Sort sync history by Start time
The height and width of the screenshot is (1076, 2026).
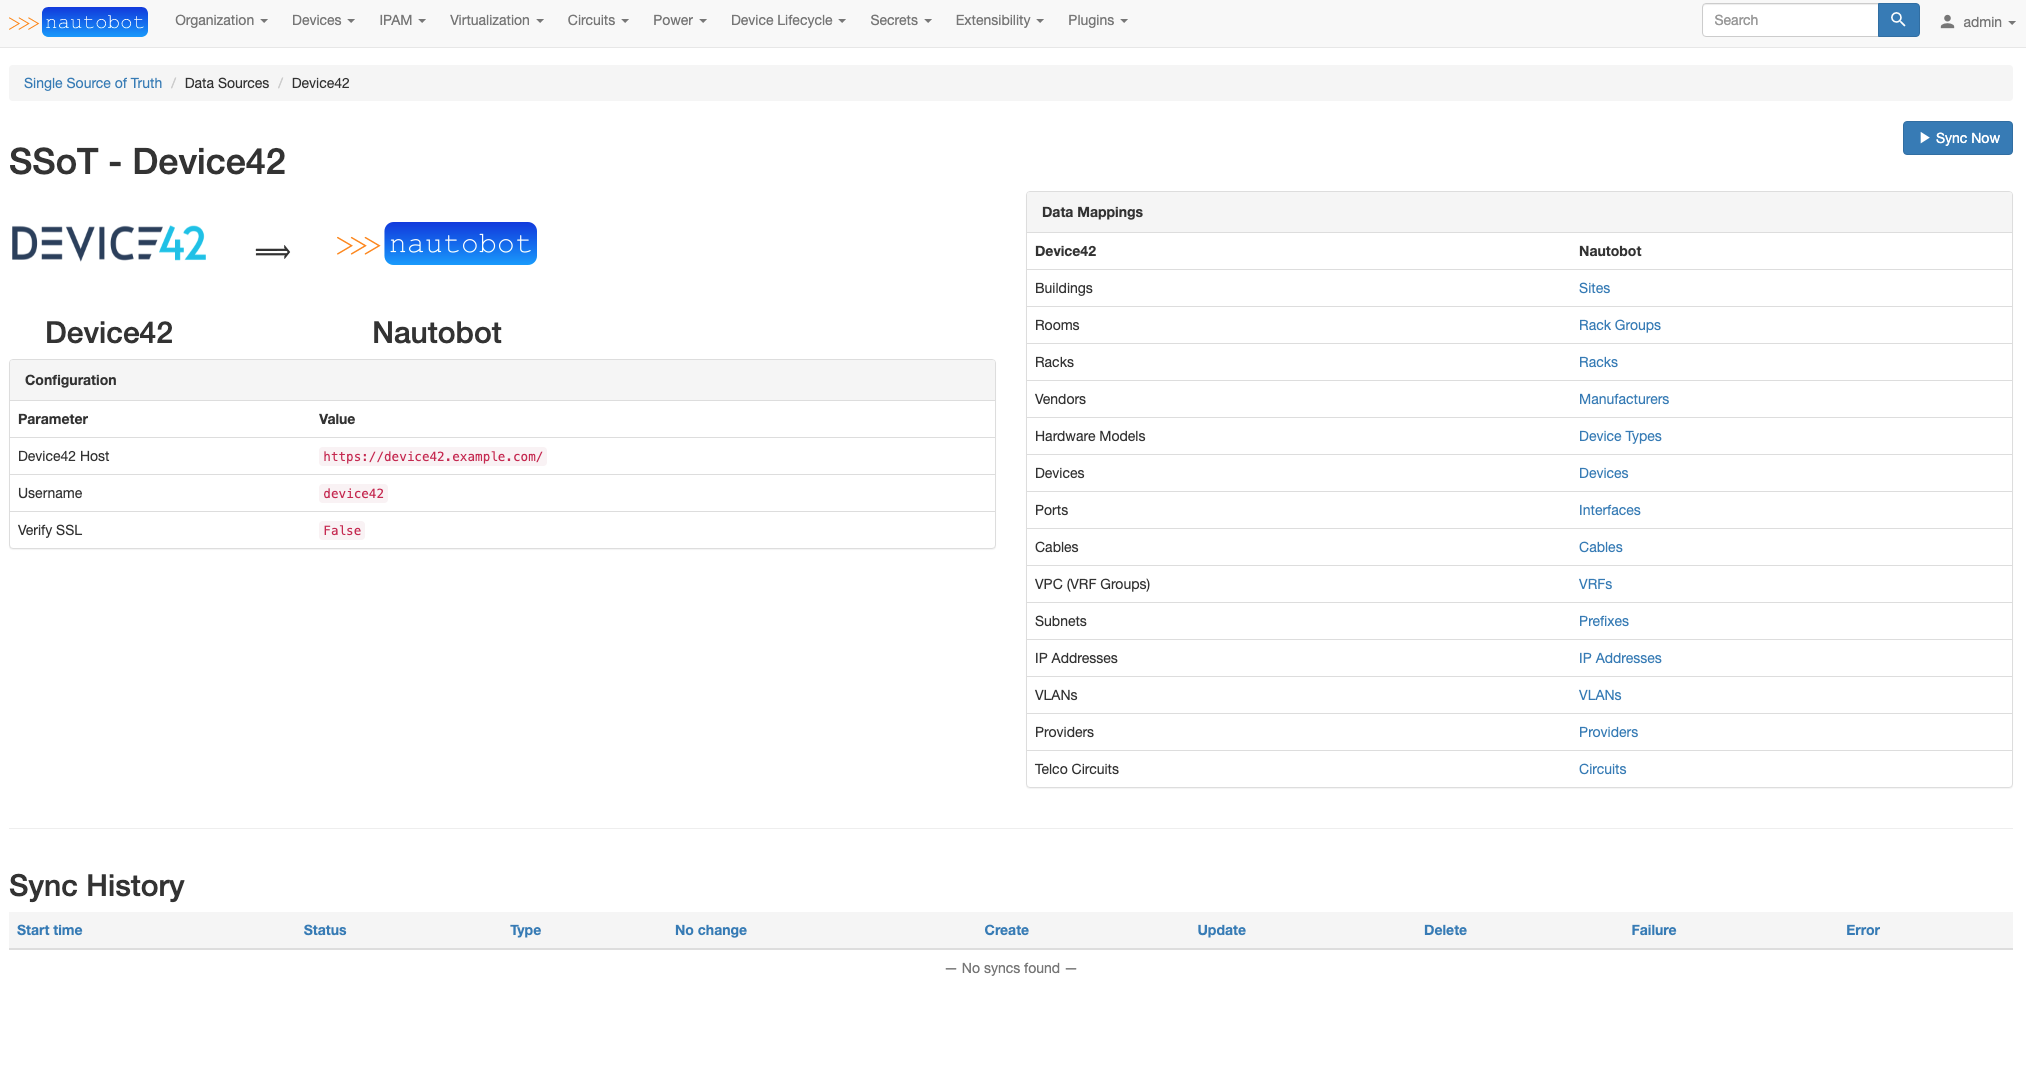coord(50,930)
